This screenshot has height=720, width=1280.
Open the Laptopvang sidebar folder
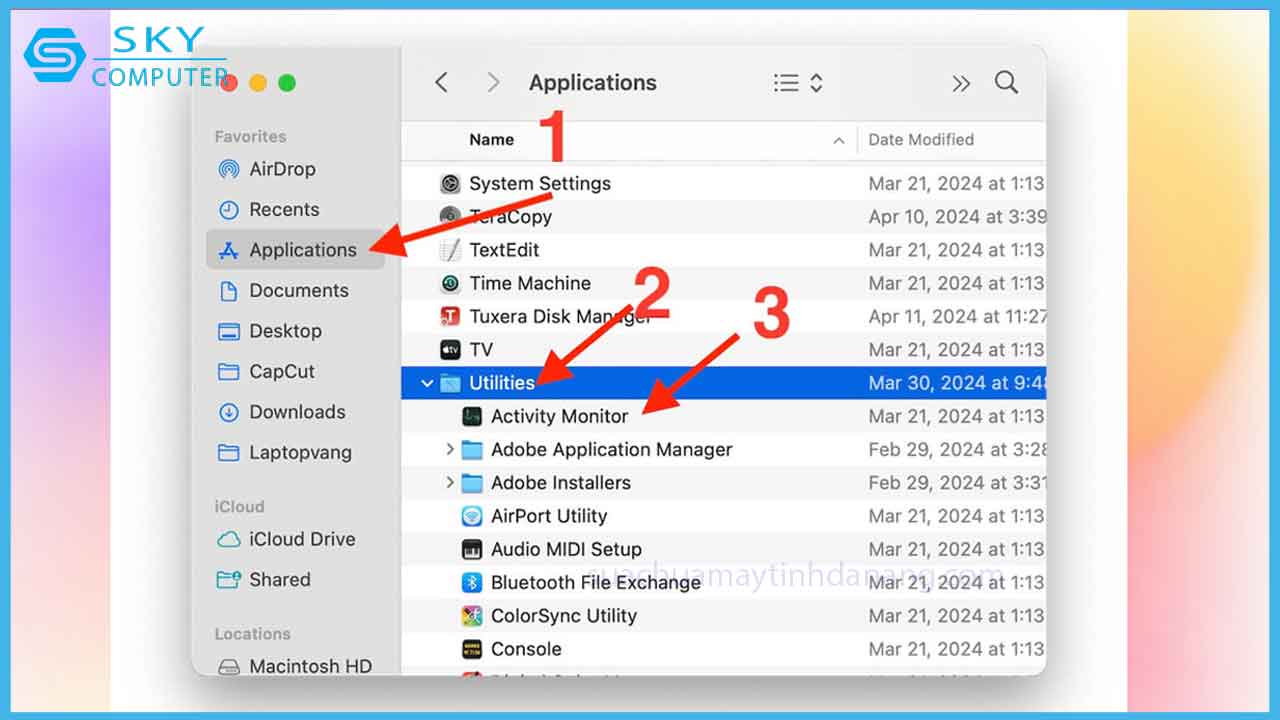click(x=285, y=452)
